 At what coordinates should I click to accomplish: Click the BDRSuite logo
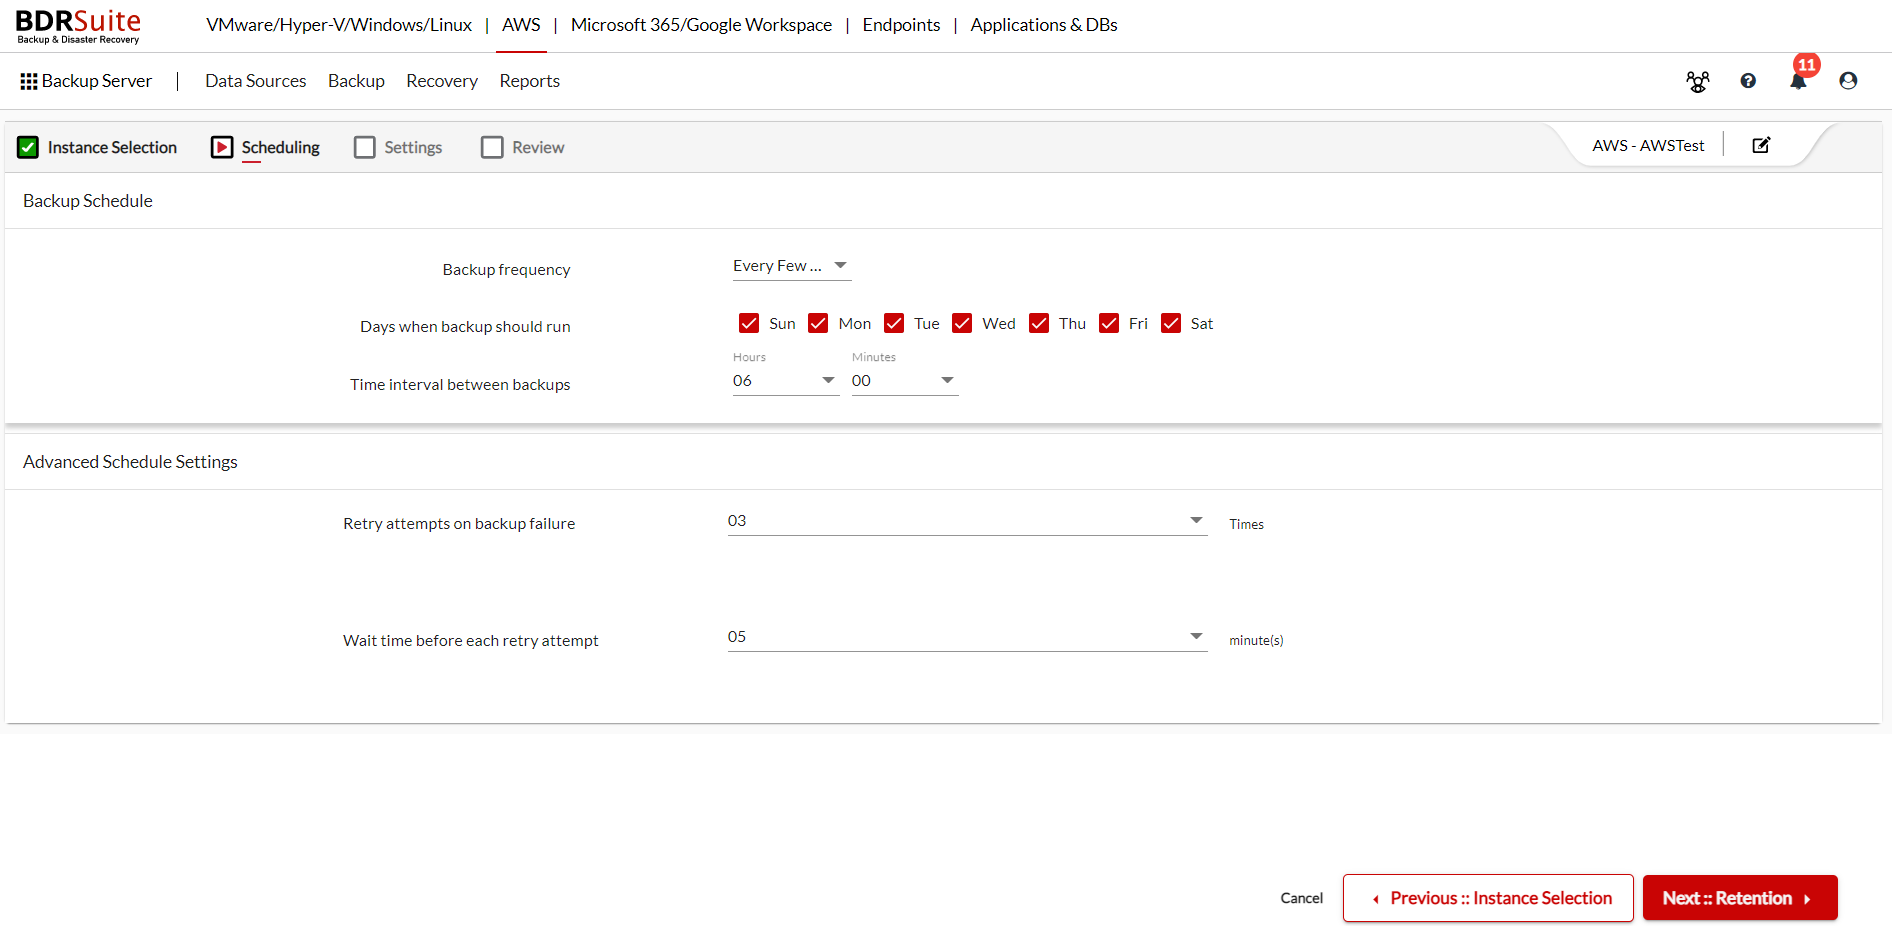pos(78,26)
